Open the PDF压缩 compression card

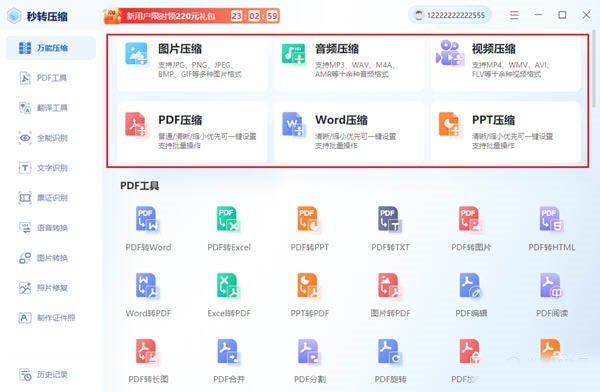tap(192, 132)
